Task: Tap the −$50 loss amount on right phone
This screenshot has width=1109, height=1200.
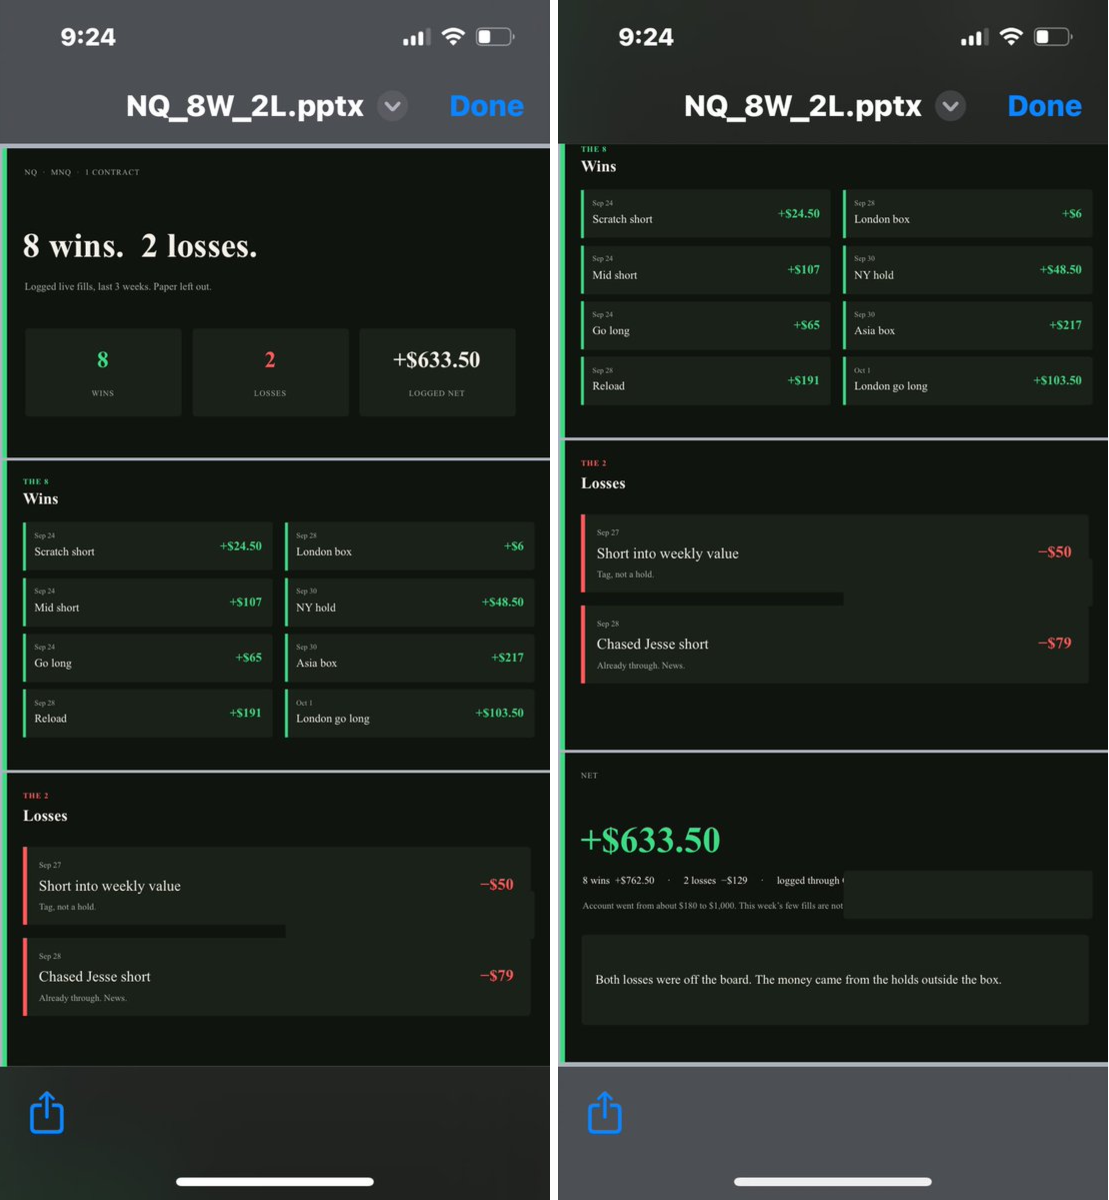Action: coord(1054,552)
